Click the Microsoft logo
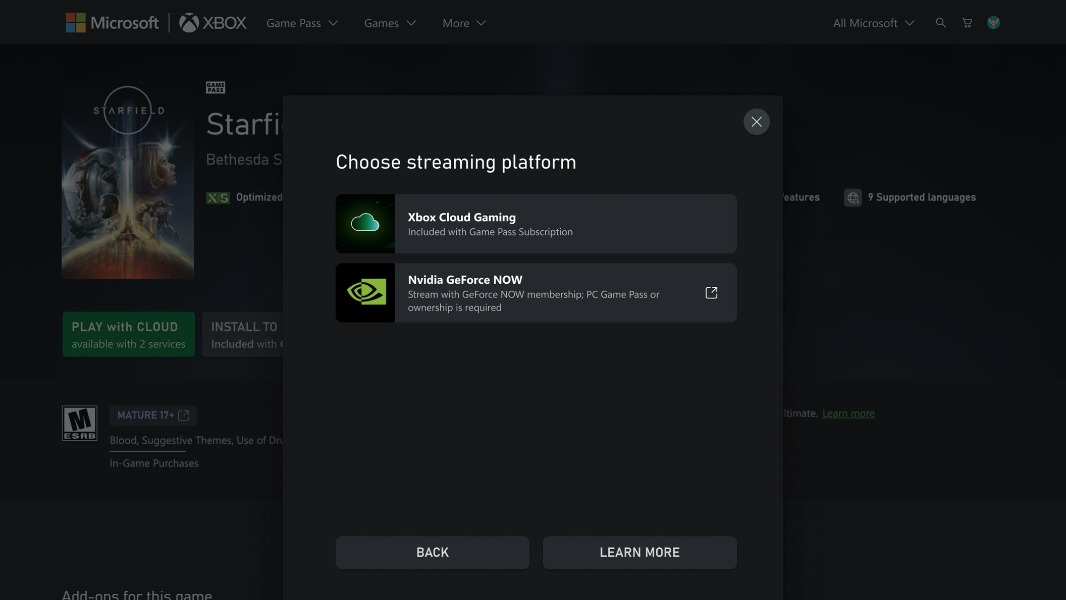Viewport: 1066px width, 600px height. (112, 22)
